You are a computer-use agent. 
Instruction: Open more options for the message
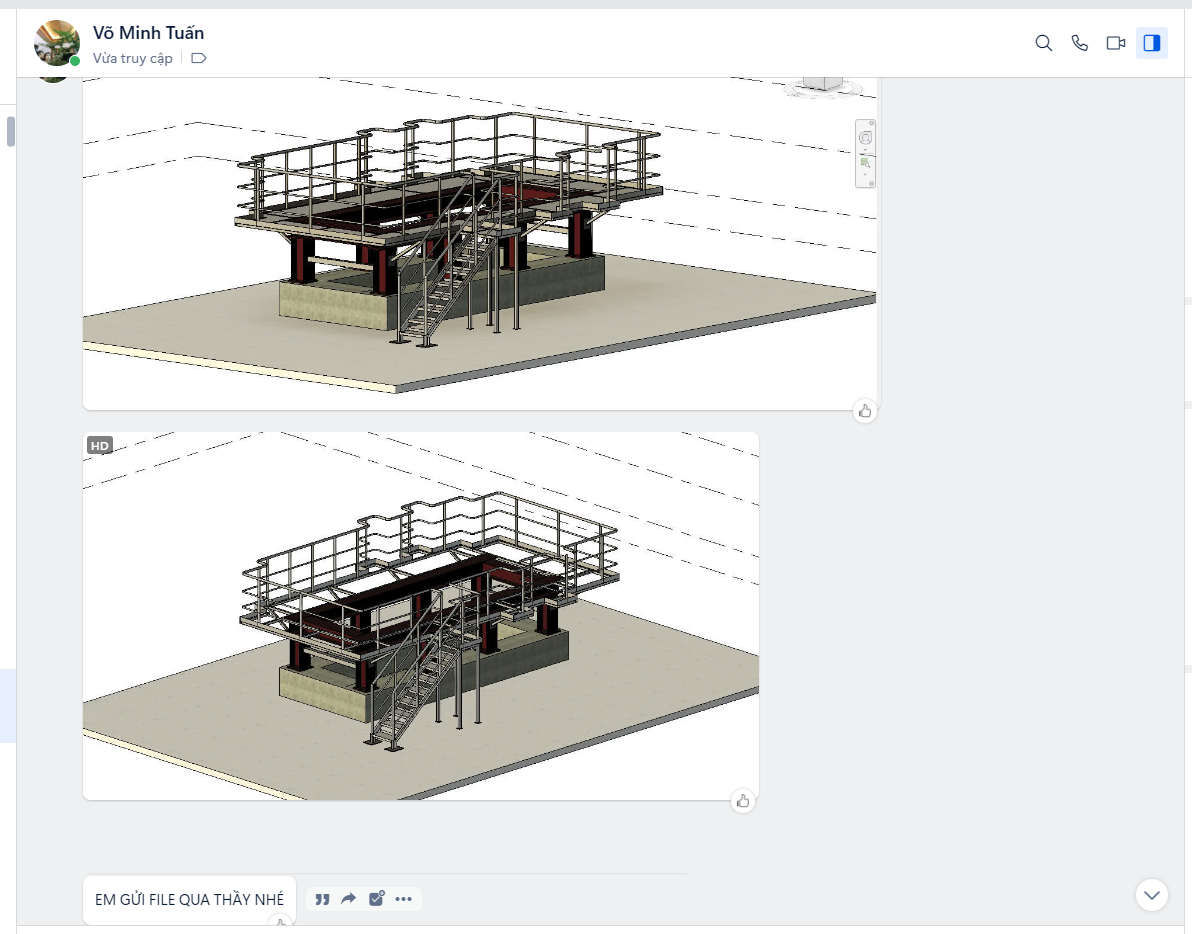[403, 899]
